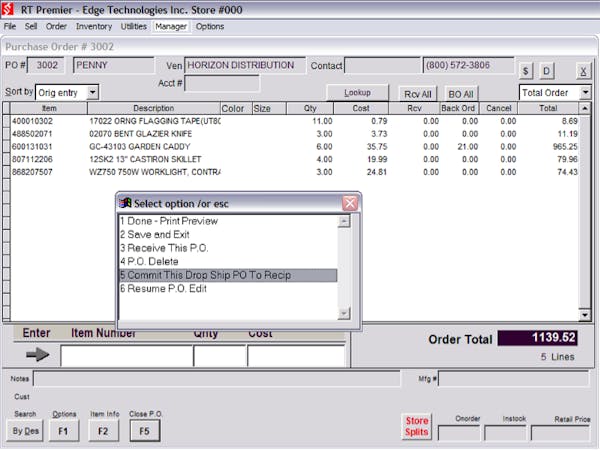Select option 3 Receive This P.O.

[228, 248]
